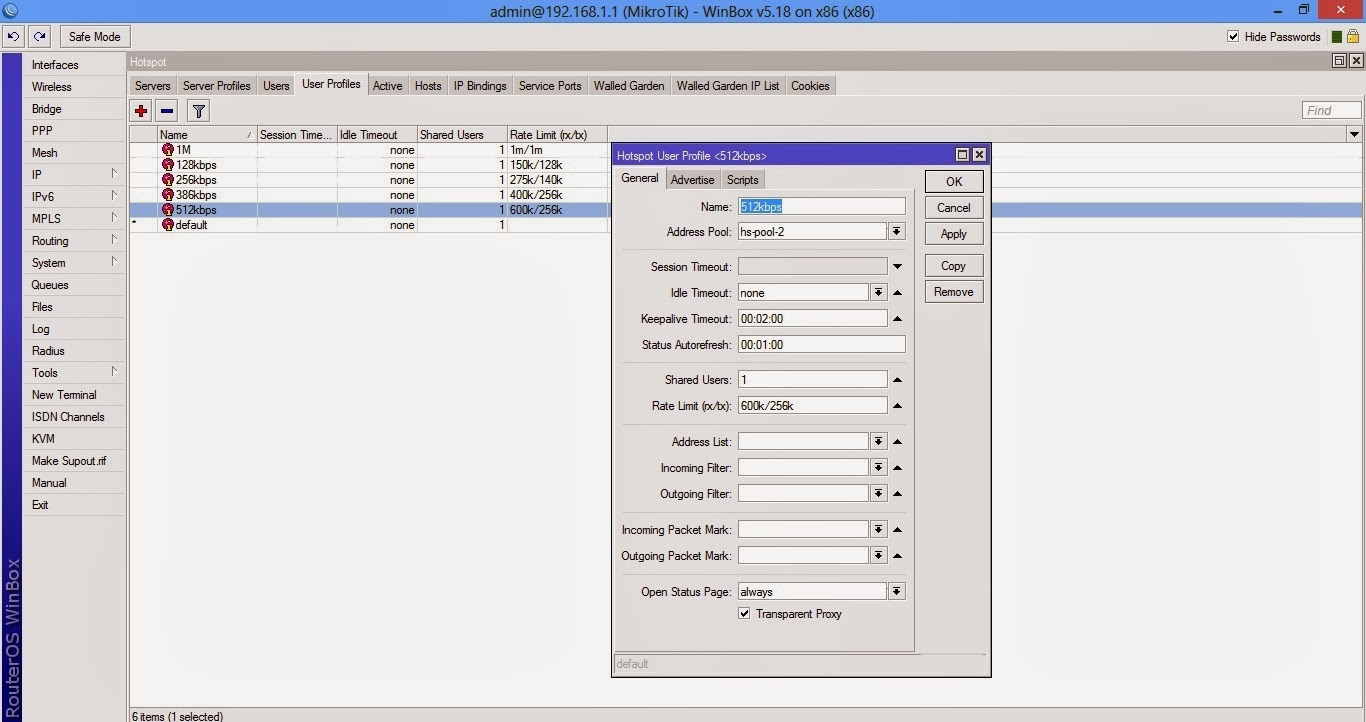1366x722 pixels.
Task: Go to the Users tab in Hotspot
Action: pyautogui.click(x=276, y=86)
